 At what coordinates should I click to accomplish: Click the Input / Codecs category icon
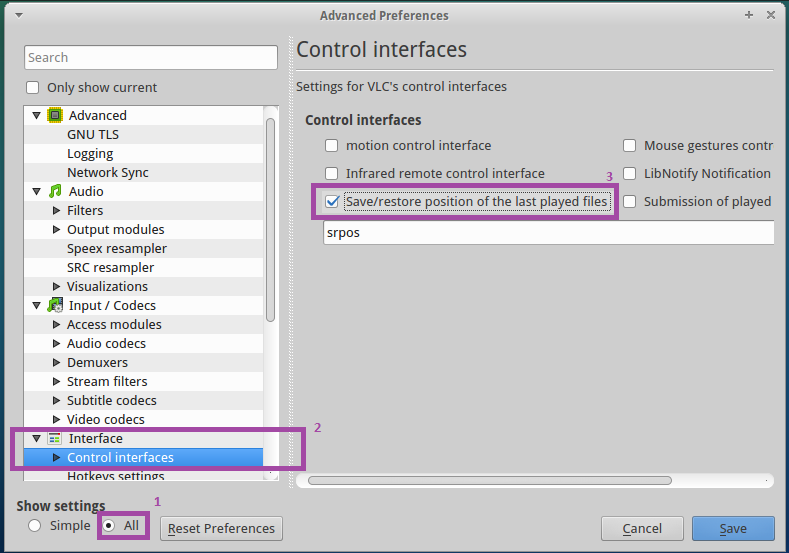55,305
